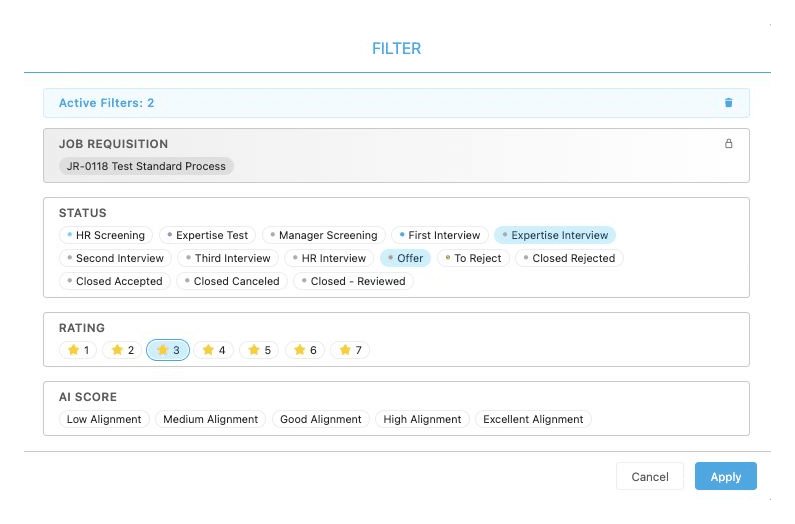Select rating 7 star chip

coord(350,350)
